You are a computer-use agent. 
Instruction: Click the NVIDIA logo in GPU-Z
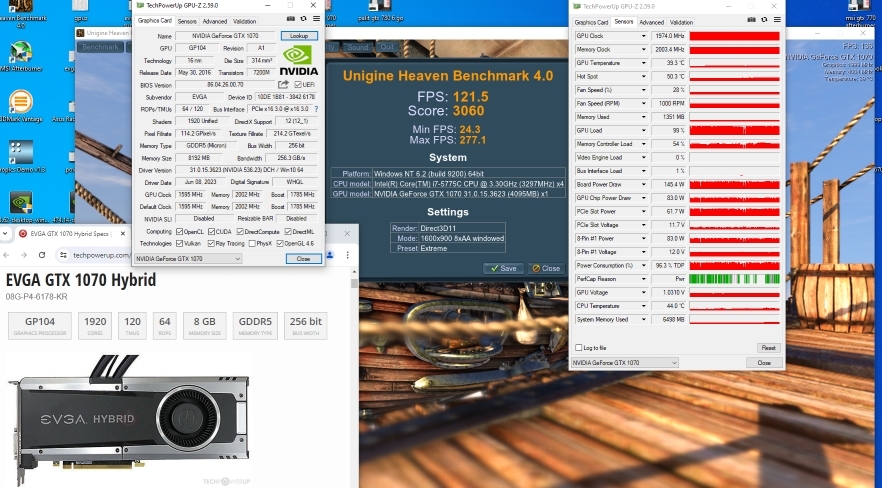coord(299,61)
